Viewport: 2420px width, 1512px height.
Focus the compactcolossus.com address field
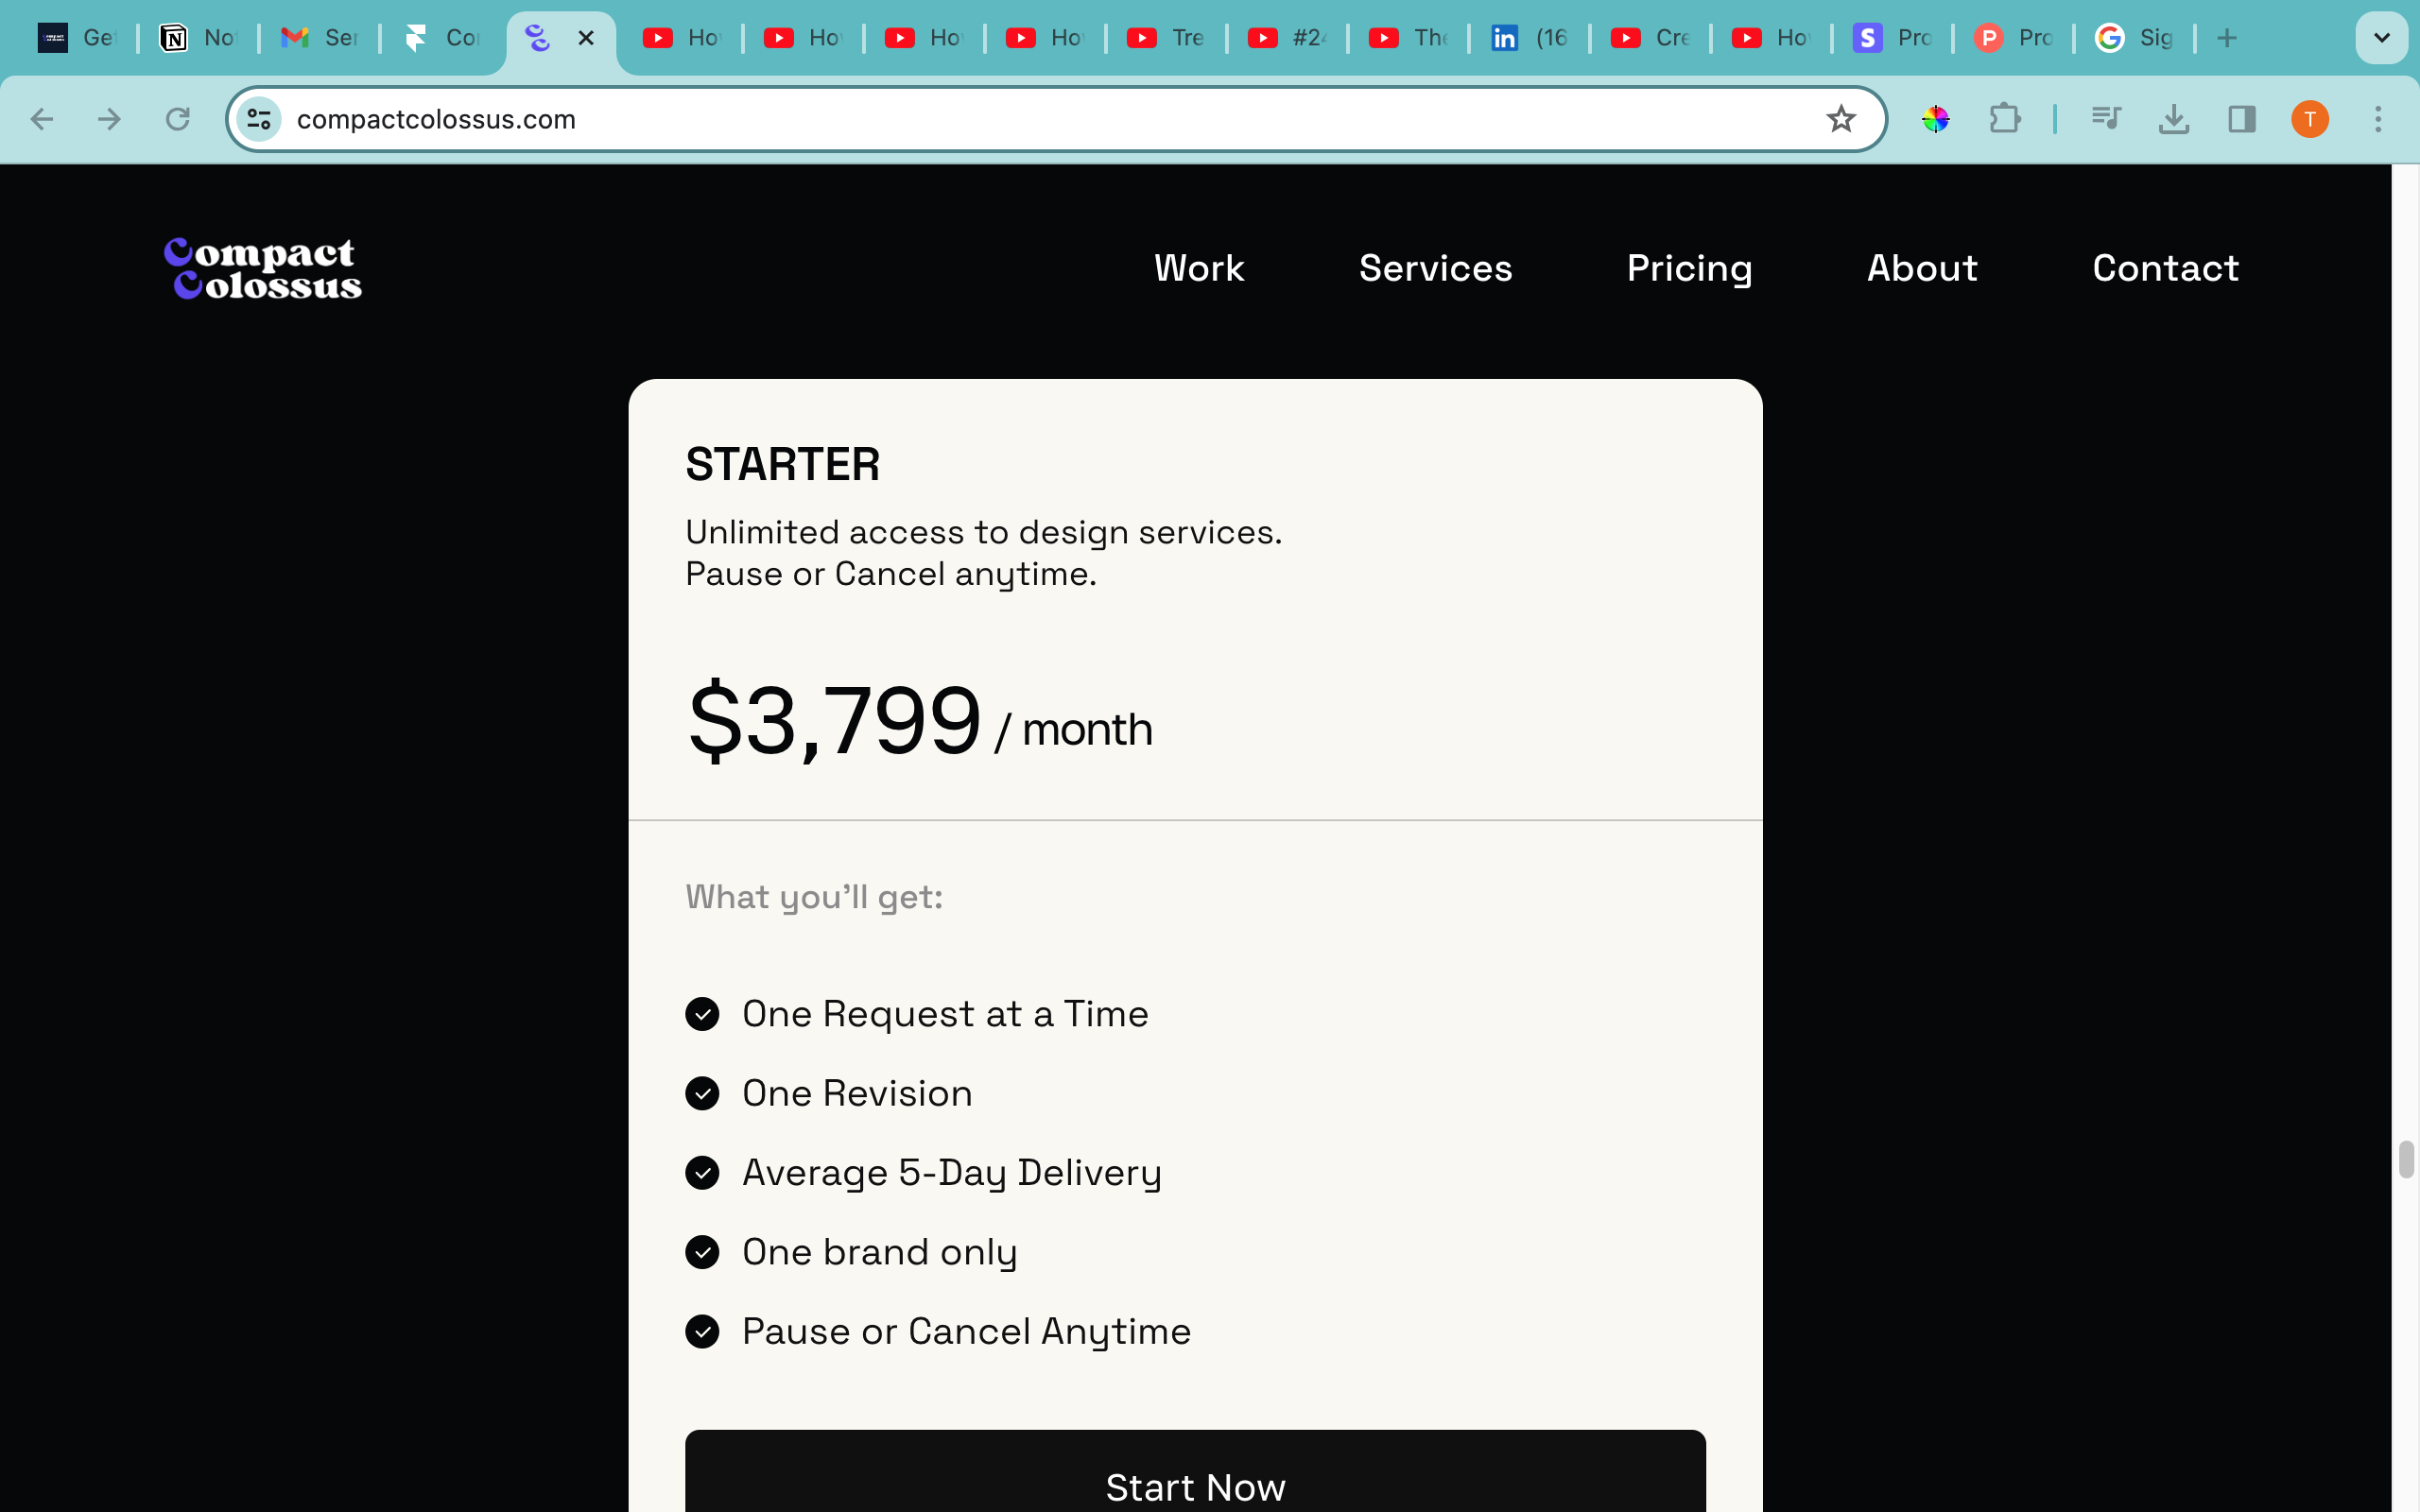pyautogui.click(x=1050, y=119)
